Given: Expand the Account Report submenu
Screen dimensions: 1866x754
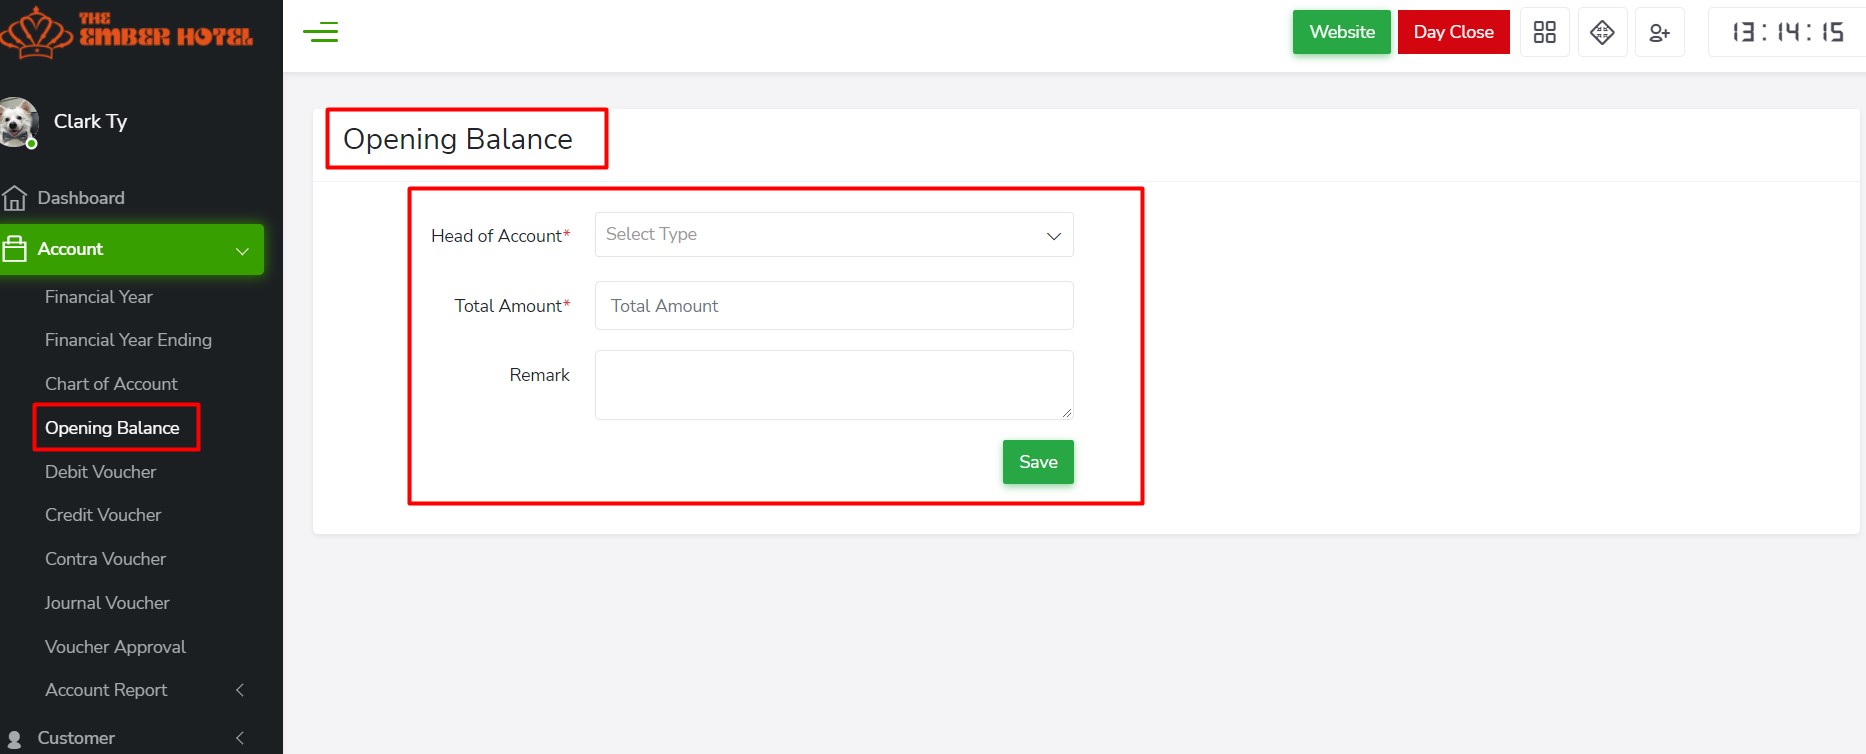Looking at the screenshot, I should tap(240, 690).
